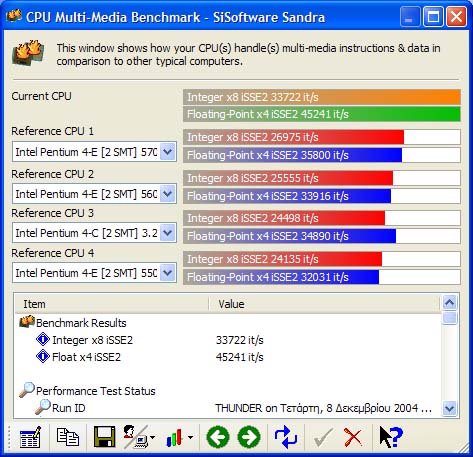Click the Value column header
473x457 pixels.
tap(324, 304)
